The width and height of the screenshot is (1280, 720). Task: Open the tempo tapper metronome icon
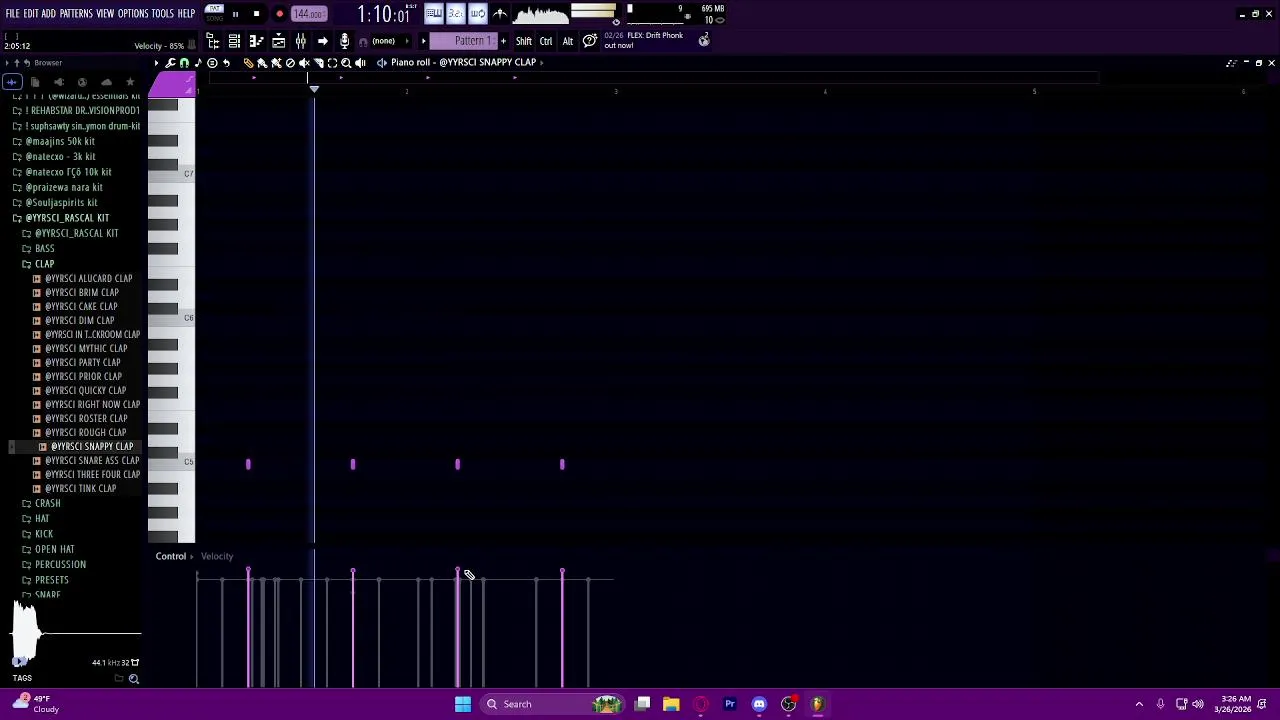point(500,14)
